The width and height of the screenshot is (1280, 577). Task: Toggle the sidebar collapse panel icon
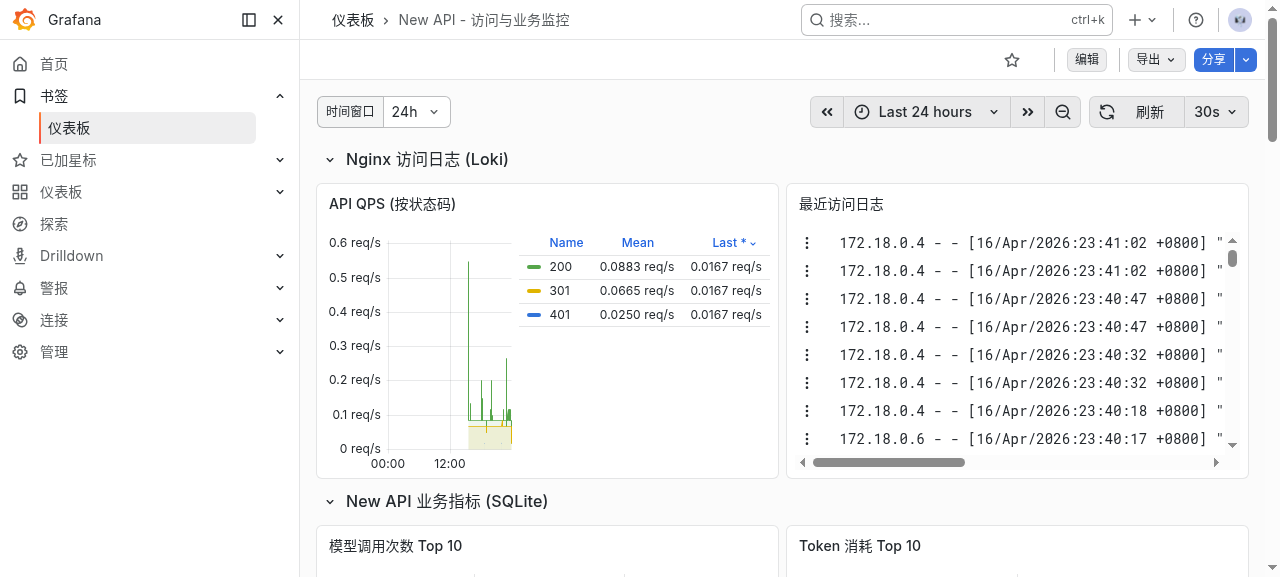tap(248, 19)
